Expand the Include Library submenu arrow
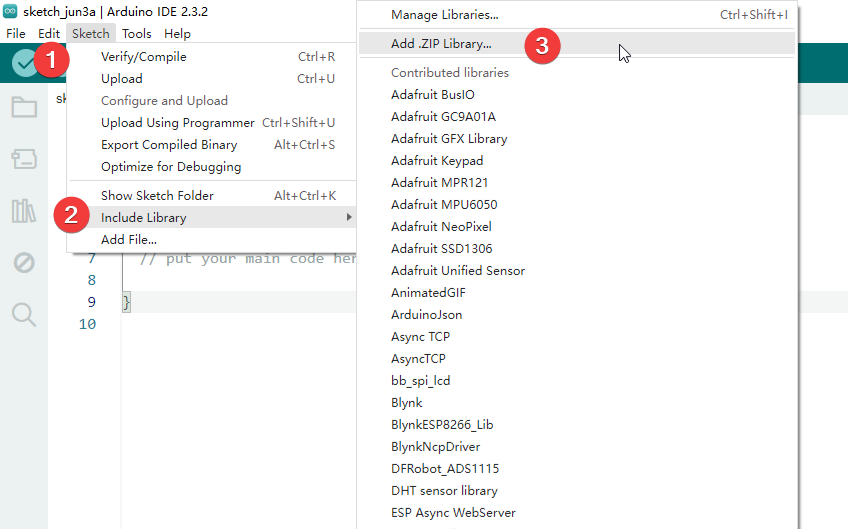The width and height of the screenshot is (848, 529). [x=349, y=217]
